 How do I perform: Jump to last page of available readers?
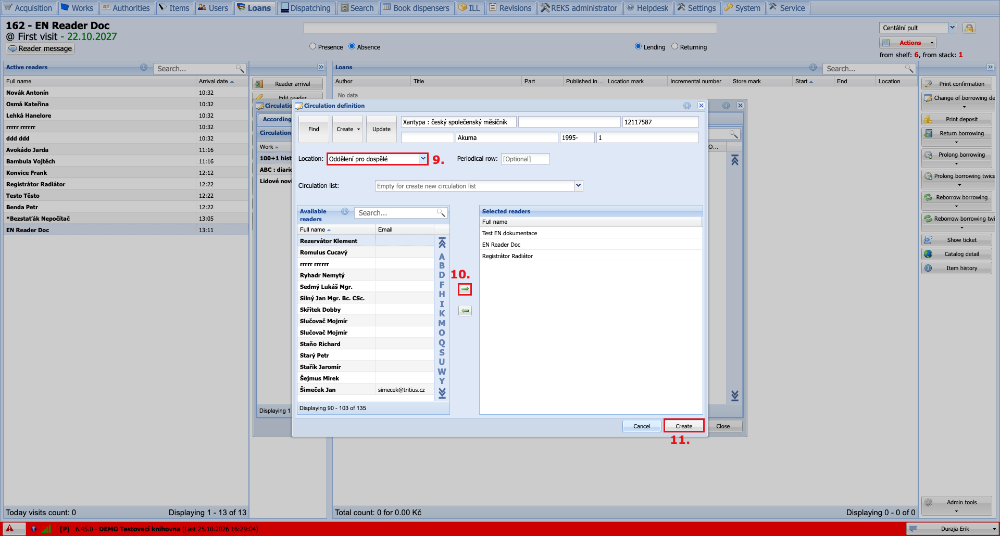pyautogui.click(x=443, y=392)
